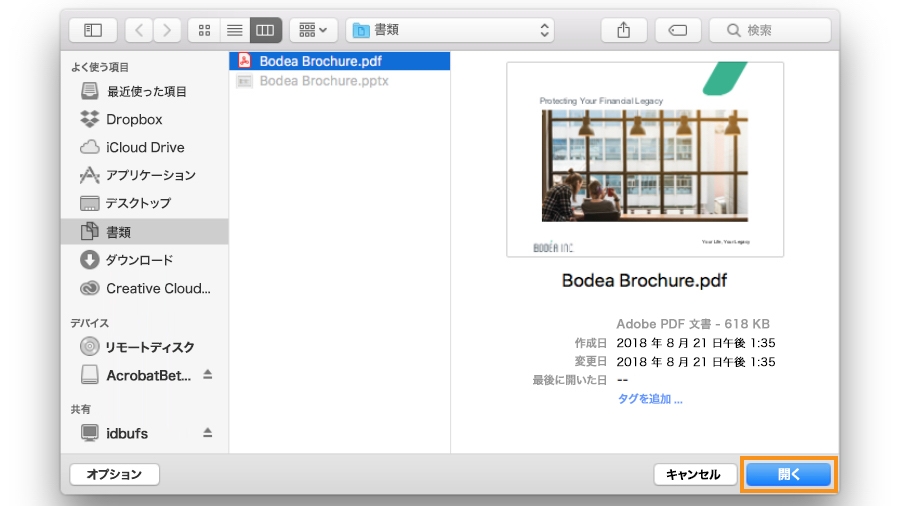Click the オプション button
Image resolution: width=900 pixels, height=506 pixels.
pyautogui.click(x=114, y=474)
